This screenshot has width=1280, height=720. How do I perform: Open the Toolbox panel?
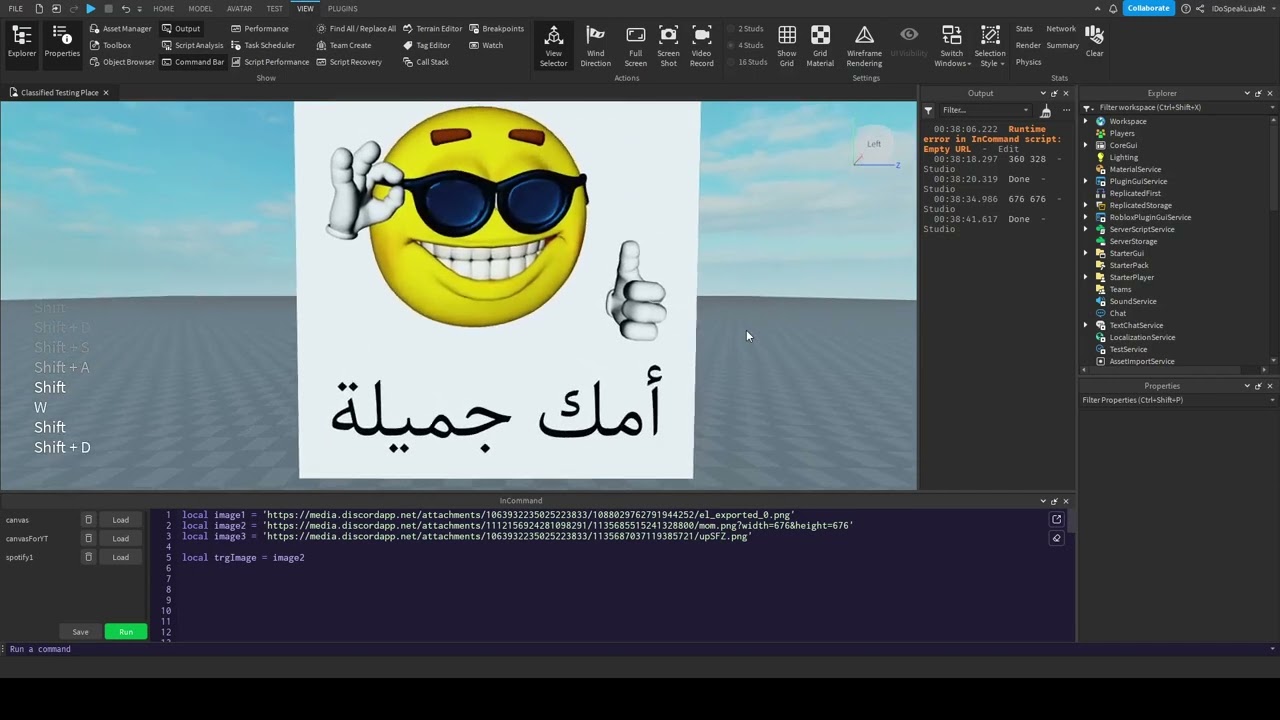[110, 45]
